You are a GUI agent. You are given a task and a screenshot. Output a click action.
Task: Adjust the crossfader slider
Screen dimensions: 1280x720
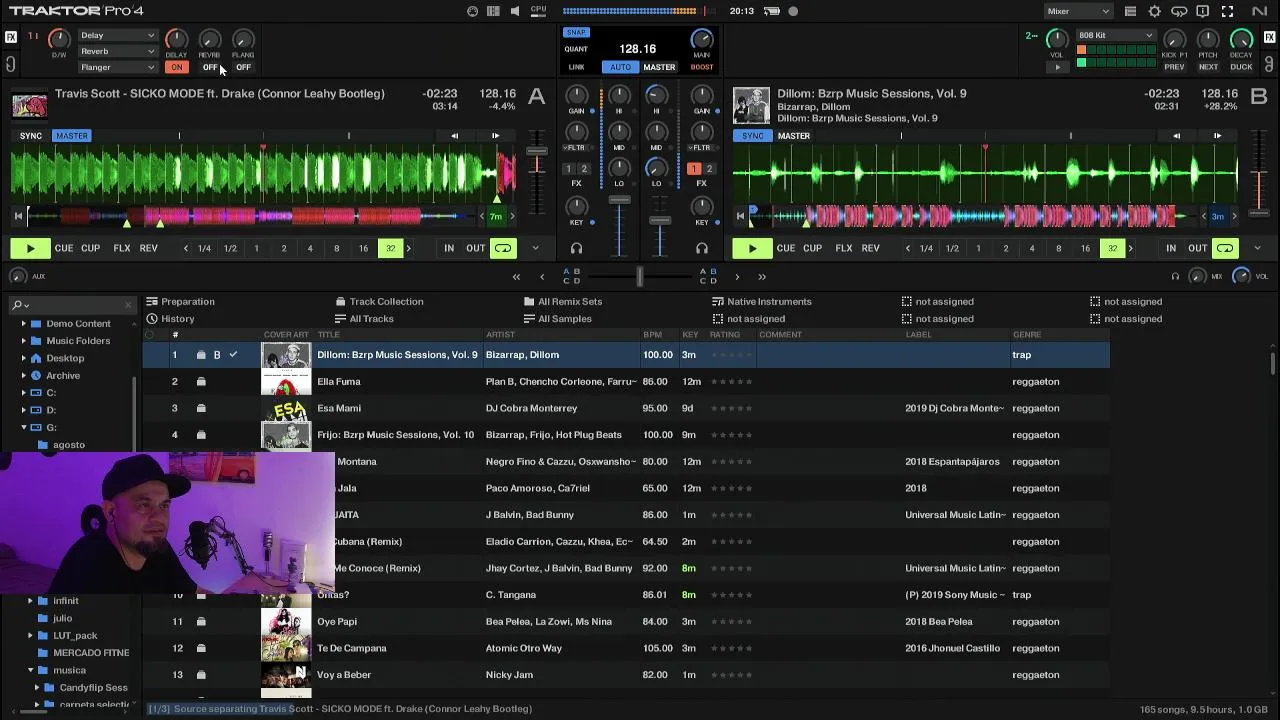point(639,277)
